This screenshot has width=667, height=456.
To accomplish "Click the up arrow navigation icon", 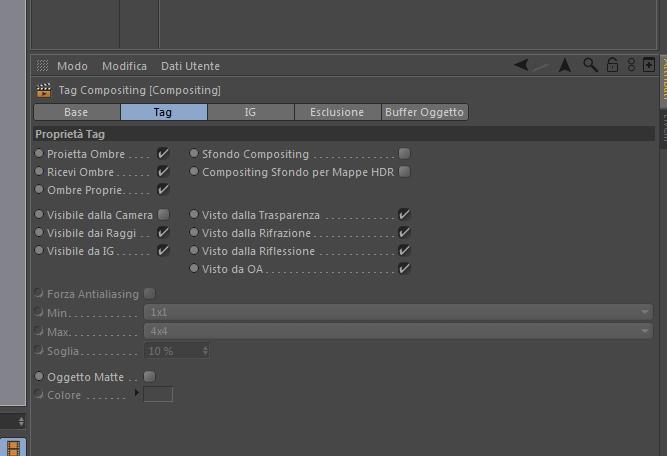I will coord(565,65).
